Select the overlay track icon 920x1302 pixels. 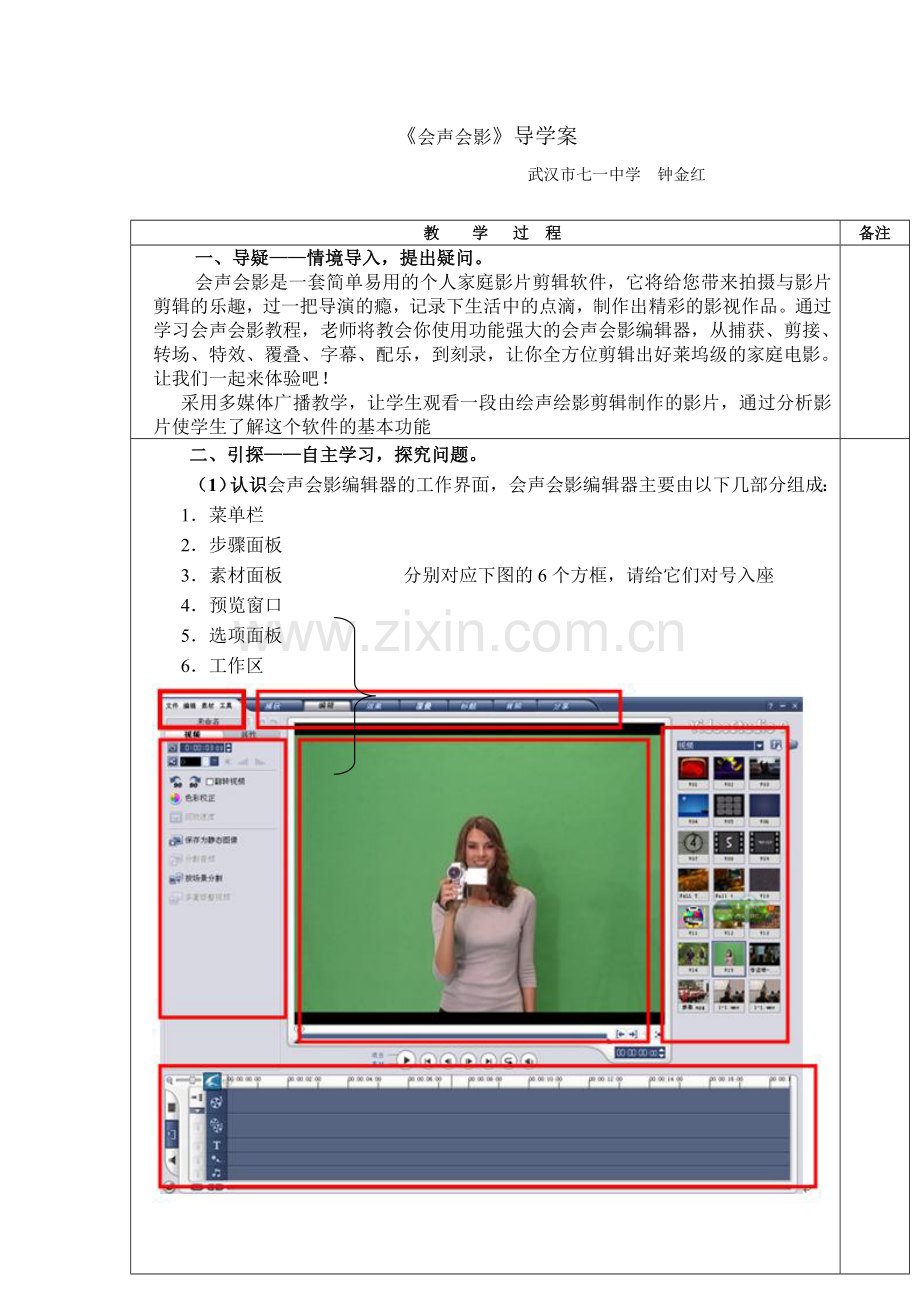coord(216,1124)
